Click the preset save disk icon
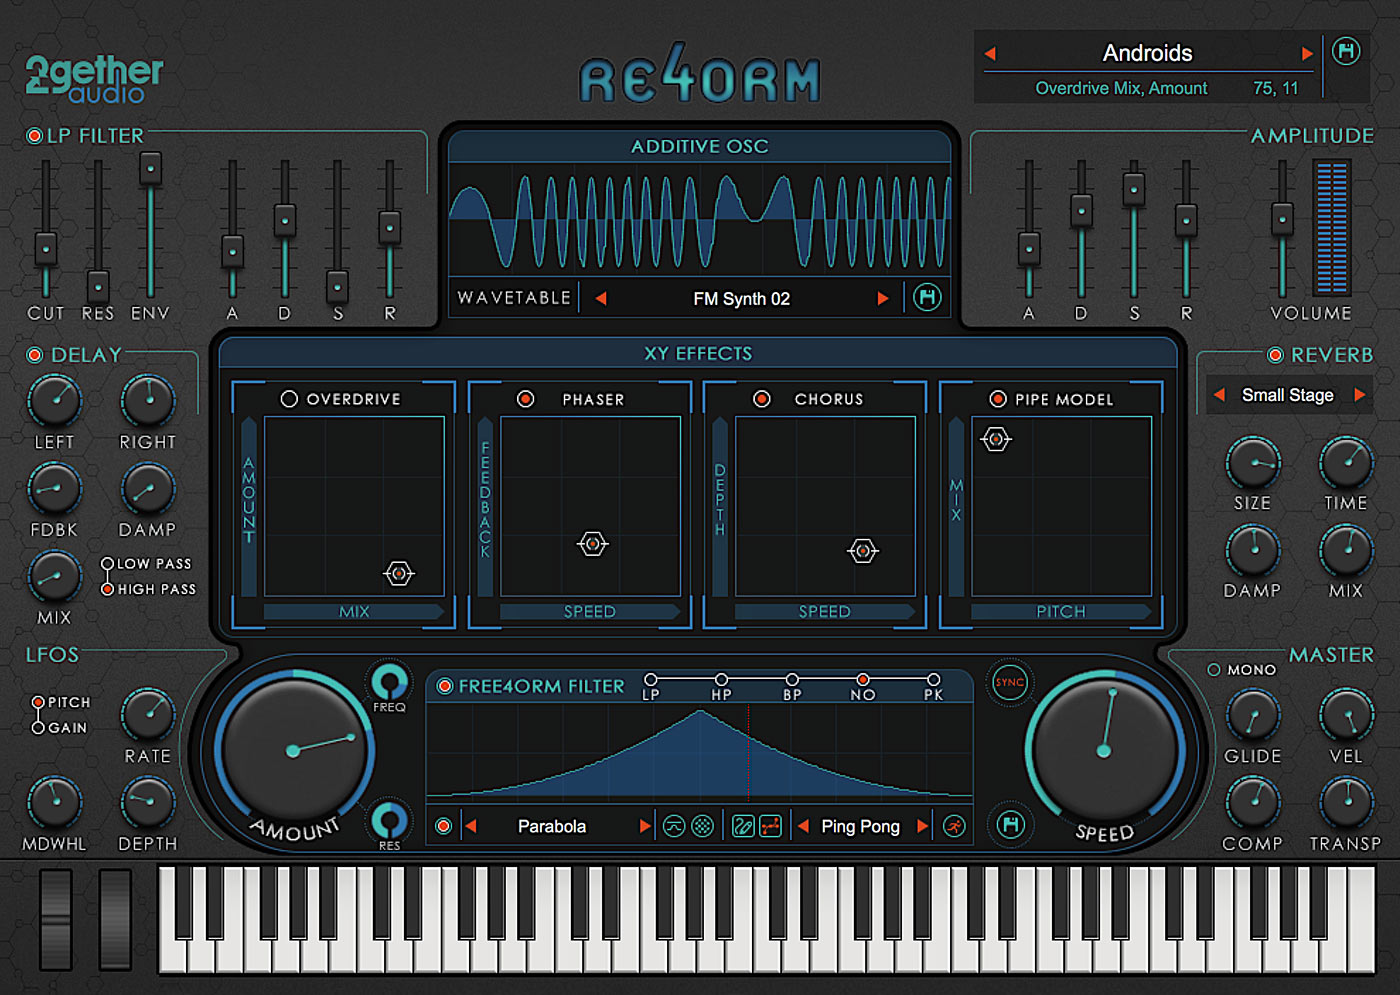The width and height of the screenshot is (1400, 995). pyautogui.click(x=1346, y=51)
